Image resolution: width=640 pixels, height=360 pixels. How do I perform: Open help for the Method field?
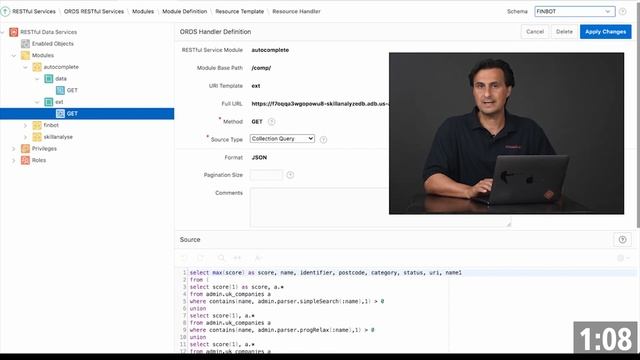click(271, 122)
